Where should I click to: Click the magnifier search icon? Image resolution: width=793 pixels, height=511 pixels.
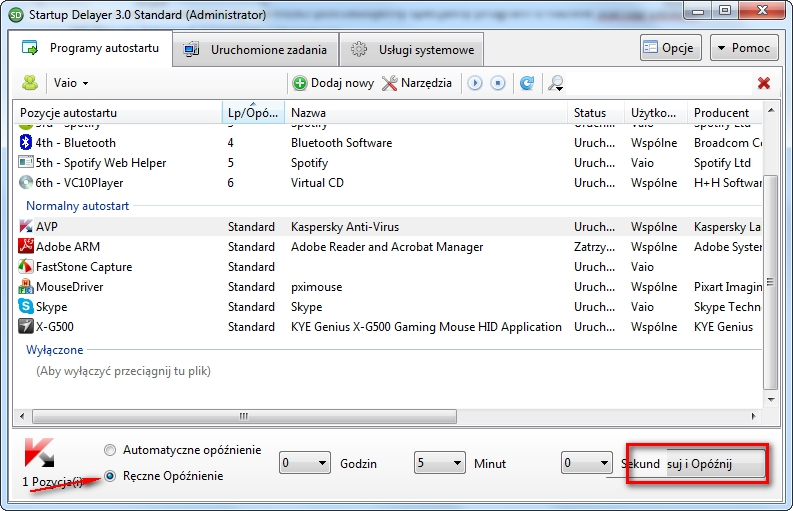pos(556,83)
